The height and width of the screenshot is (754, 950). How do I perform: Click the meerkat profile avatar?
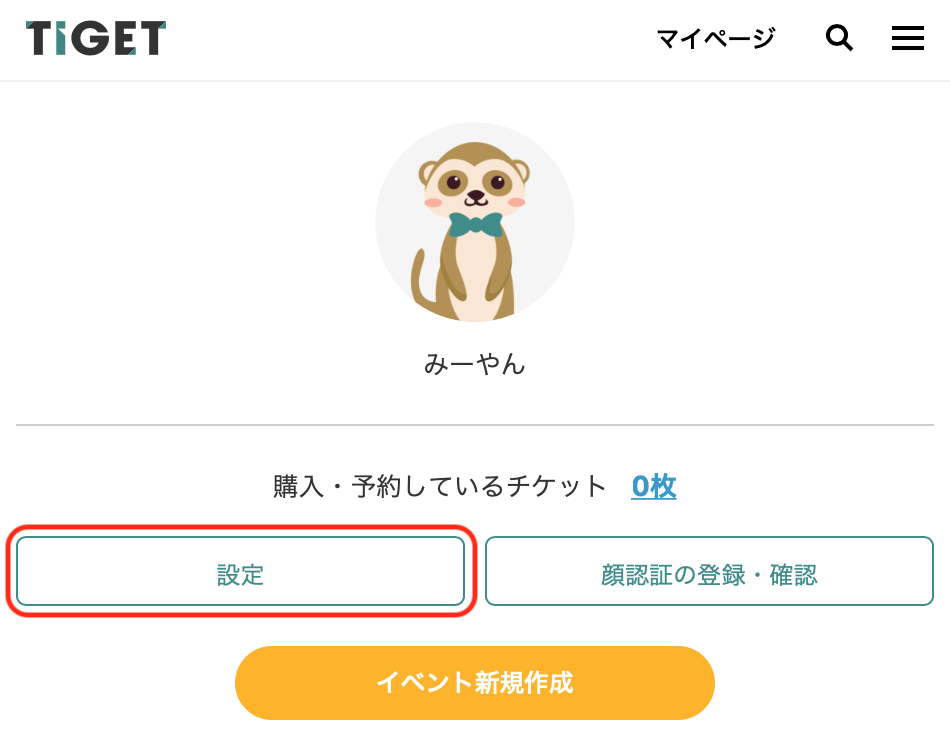(475, 222)
